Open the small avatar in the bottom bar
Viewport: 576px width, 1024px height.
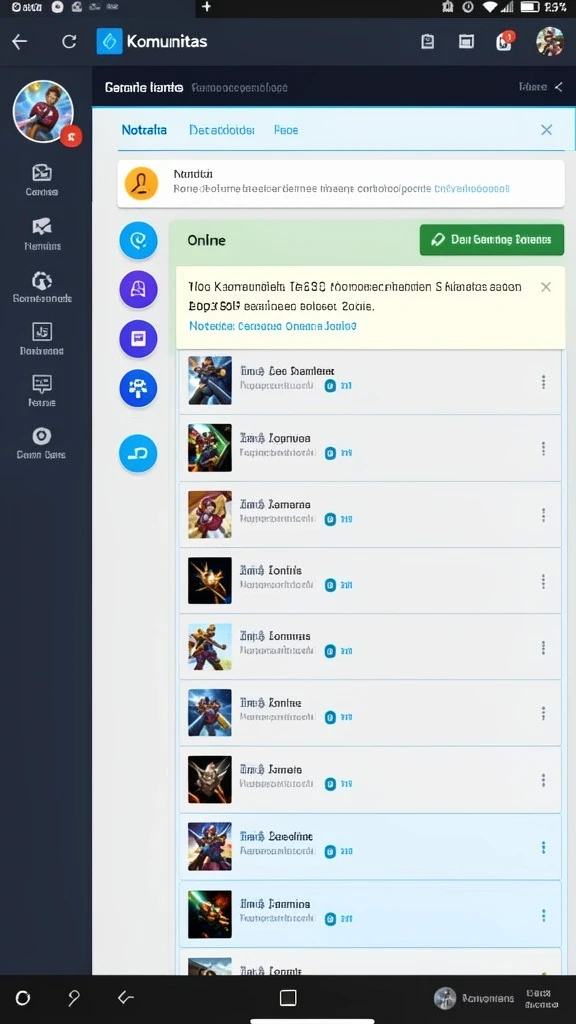coord(445,998)
